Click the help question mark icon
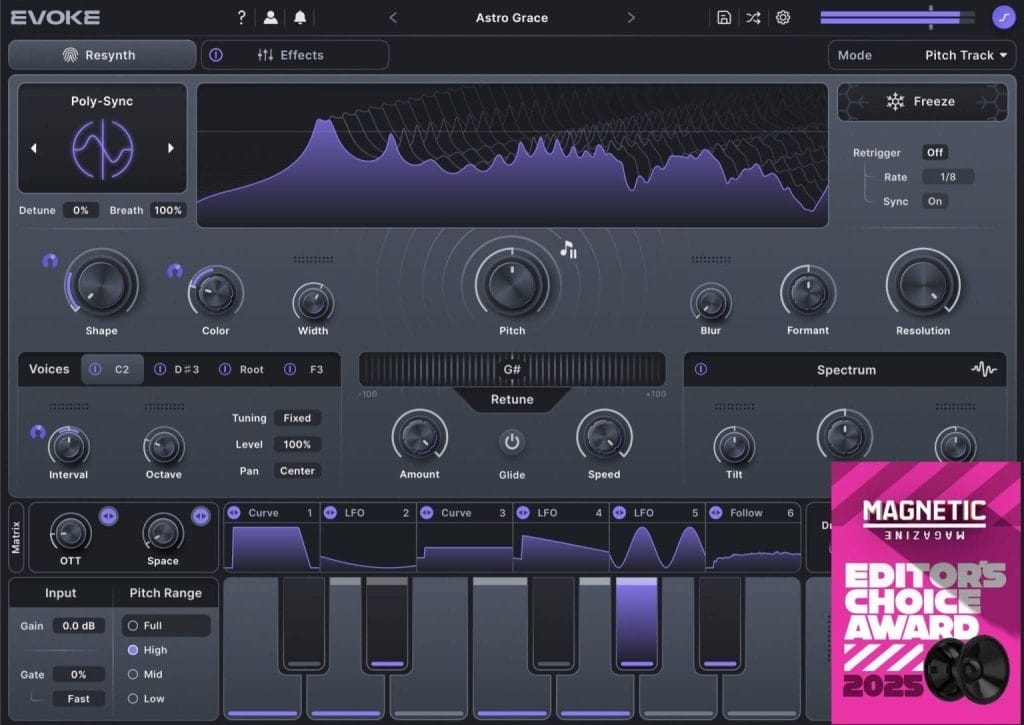Screen dimensions: 1024x725 (x=241, y=17)
